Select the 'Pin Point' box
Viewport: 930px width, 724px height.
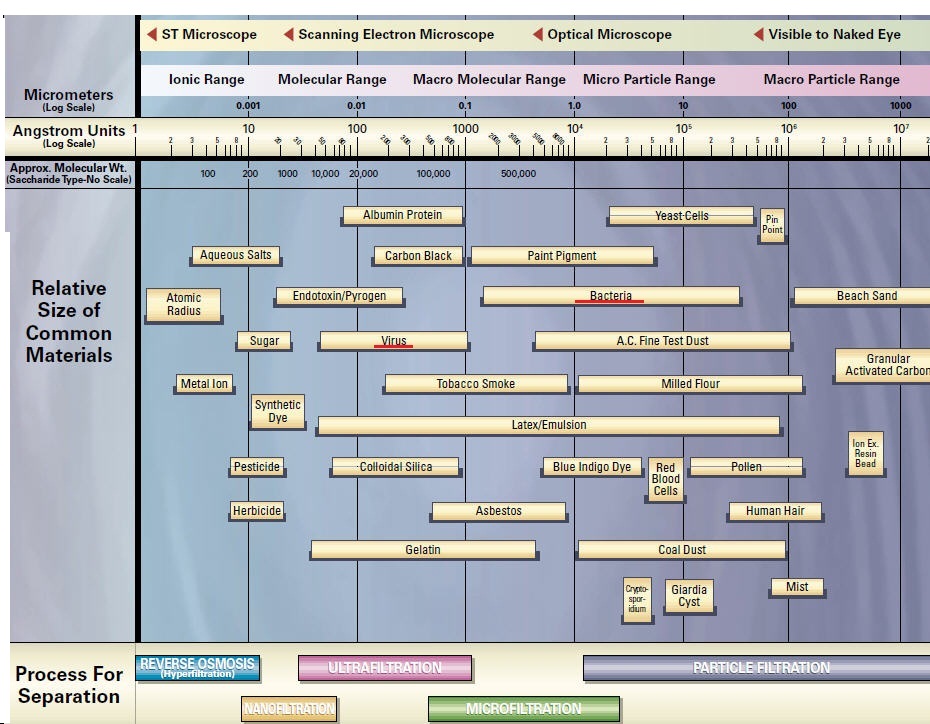pos(772,225)
